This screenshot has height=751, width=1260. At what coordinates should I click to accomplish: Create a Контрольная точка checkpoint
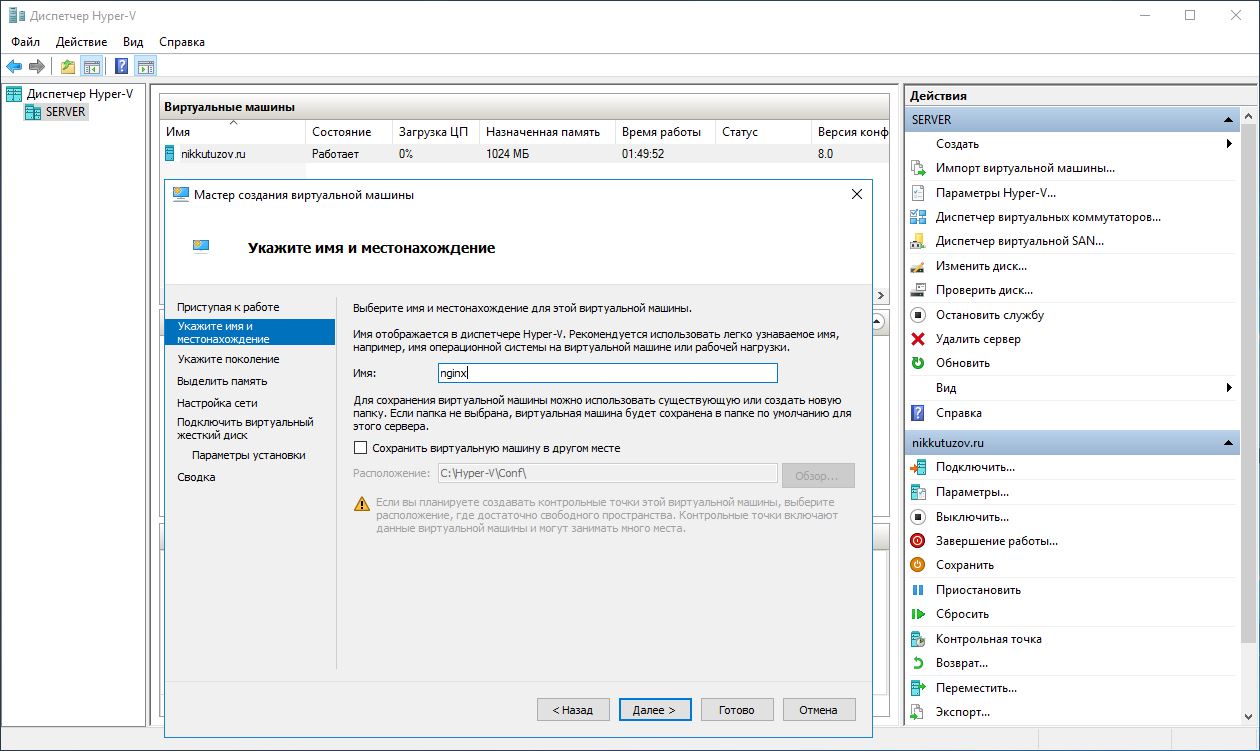pos(988,639)
